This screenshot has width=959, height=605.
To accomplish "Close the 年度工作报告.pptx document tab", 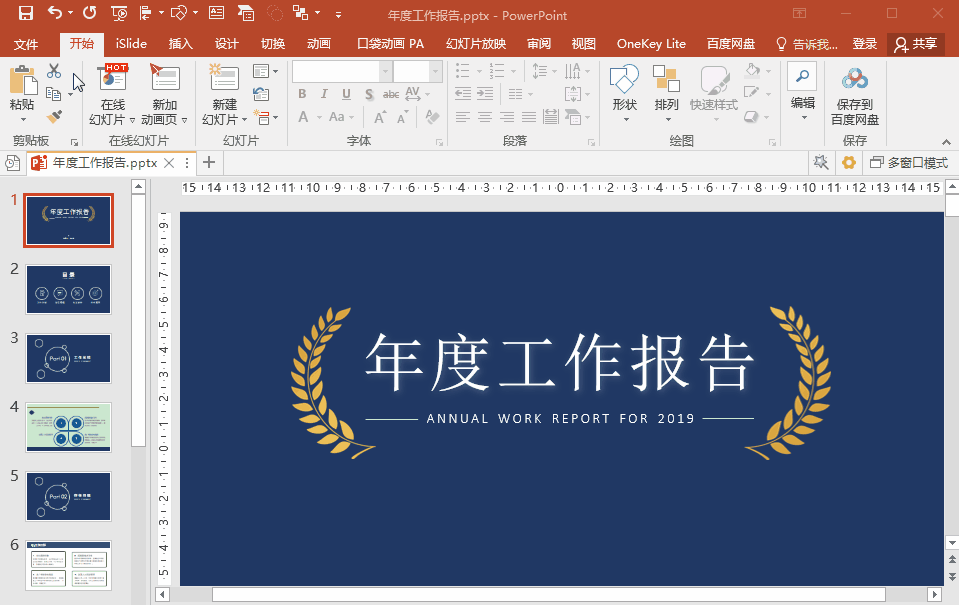I will coord(169,163).
